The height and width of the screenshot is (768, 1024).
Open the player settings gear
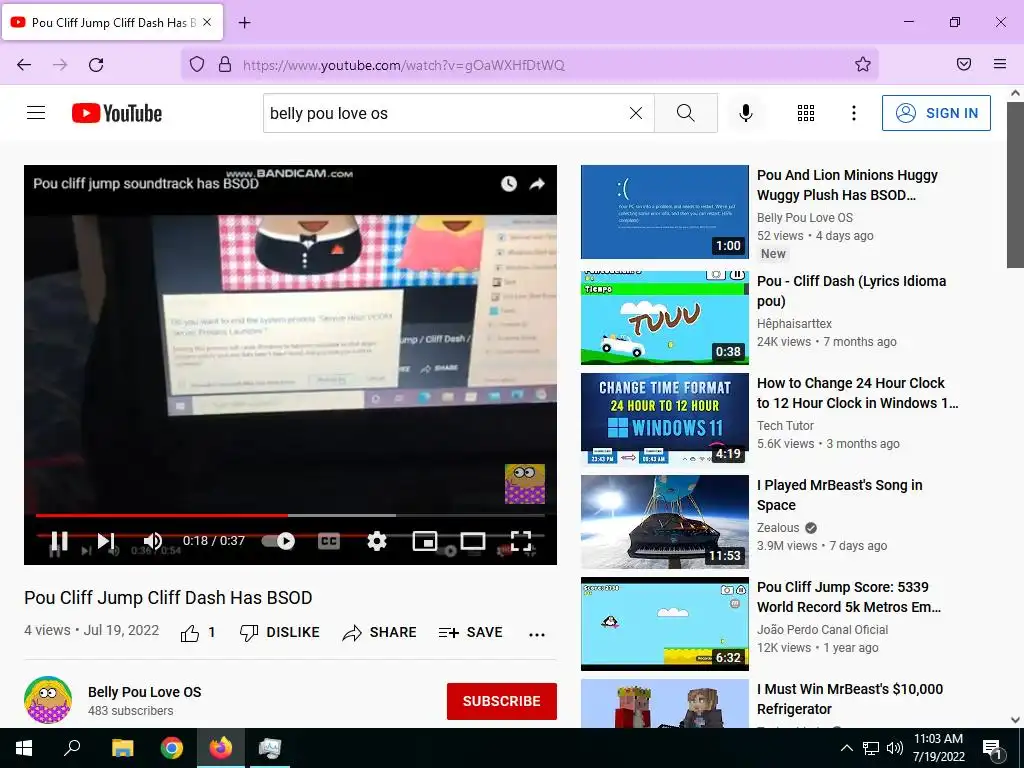click(x=377, y=541)
